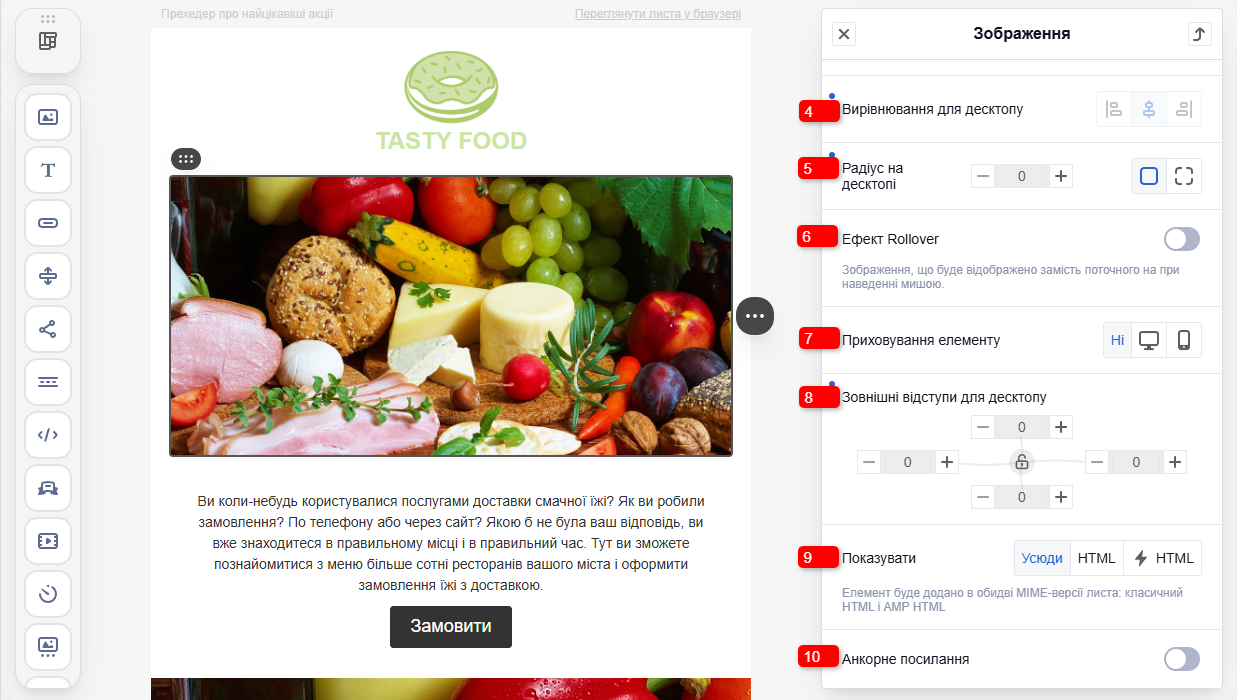Click the Замовити button in the email
The width and height of the screenshot is (1237, 700).
[451, 626]
